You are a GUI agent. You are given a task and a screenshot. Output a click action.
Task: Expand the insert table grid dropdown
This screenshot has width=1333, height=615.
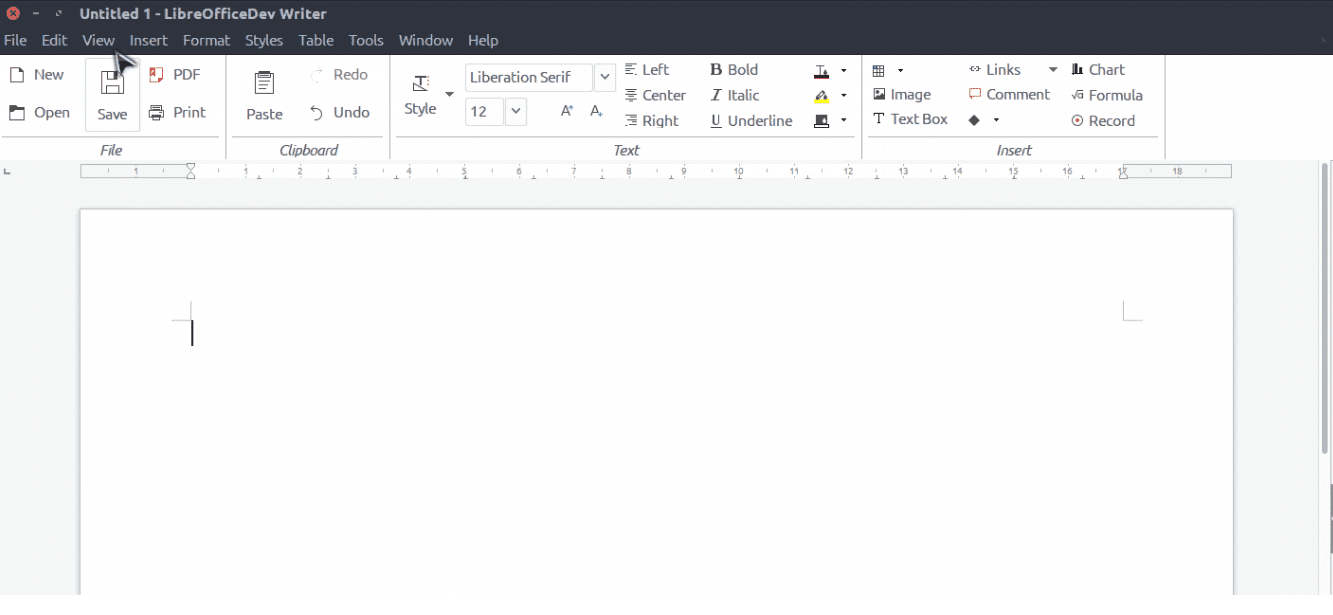click(x=899, y=70)
